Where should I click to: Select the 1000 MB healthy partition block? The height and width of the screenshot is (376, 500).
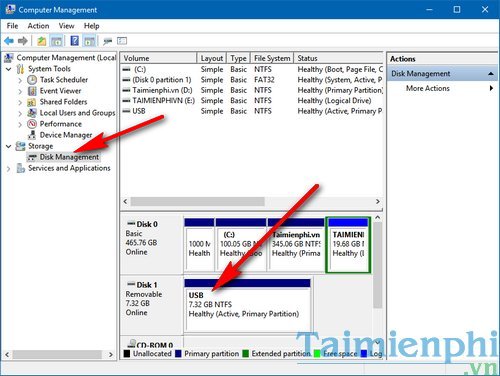pyautogui.click(x=199, y=245)
